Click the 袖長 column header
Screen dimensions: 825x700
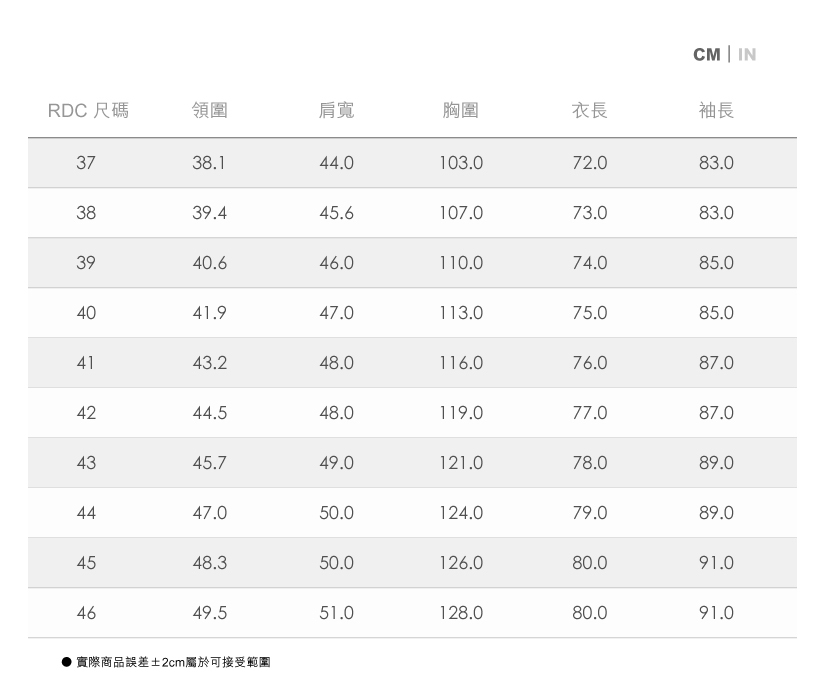click(716, 110)
